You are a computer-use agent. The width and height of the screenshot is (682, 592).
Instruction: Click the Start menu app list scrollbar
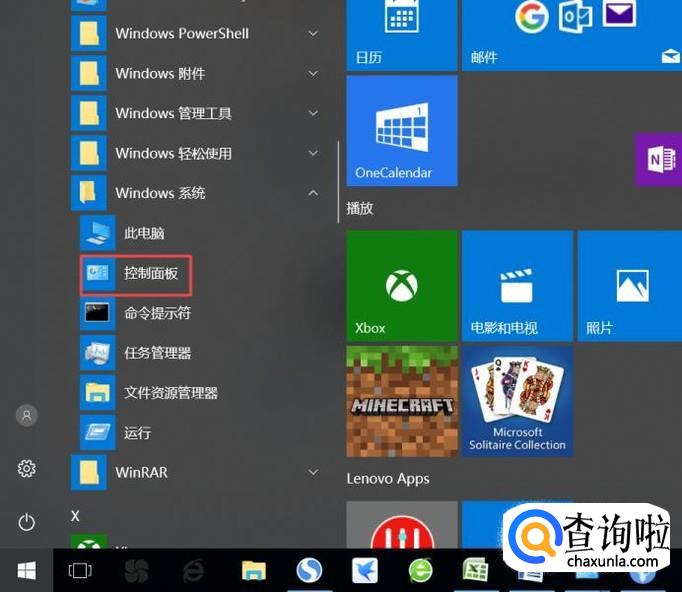click(338, 183)
